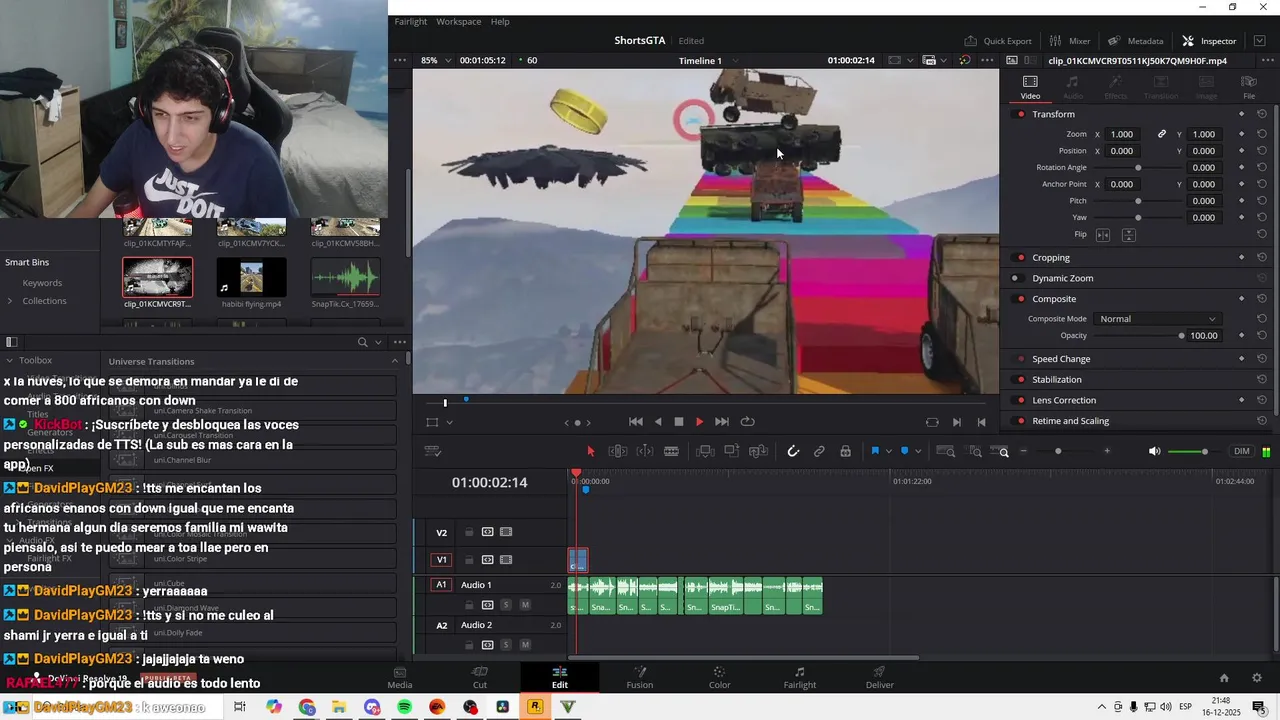
Task: Open the Workspace menu
Action: (x=458, y=21)
